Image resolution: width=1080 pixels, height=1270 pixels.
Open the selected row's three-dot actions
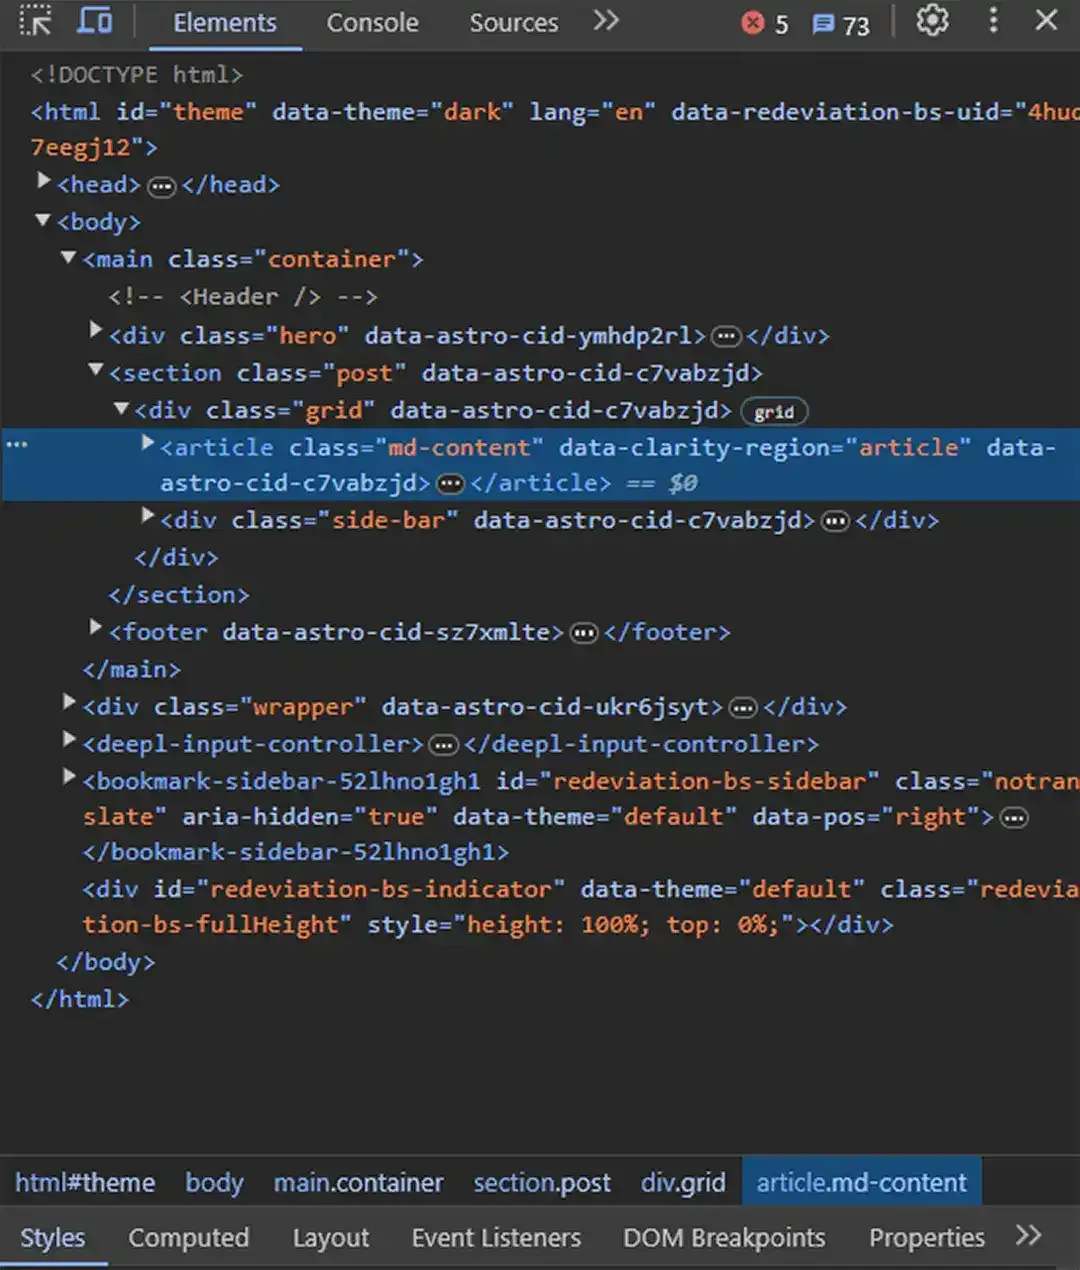pos(18,444)
